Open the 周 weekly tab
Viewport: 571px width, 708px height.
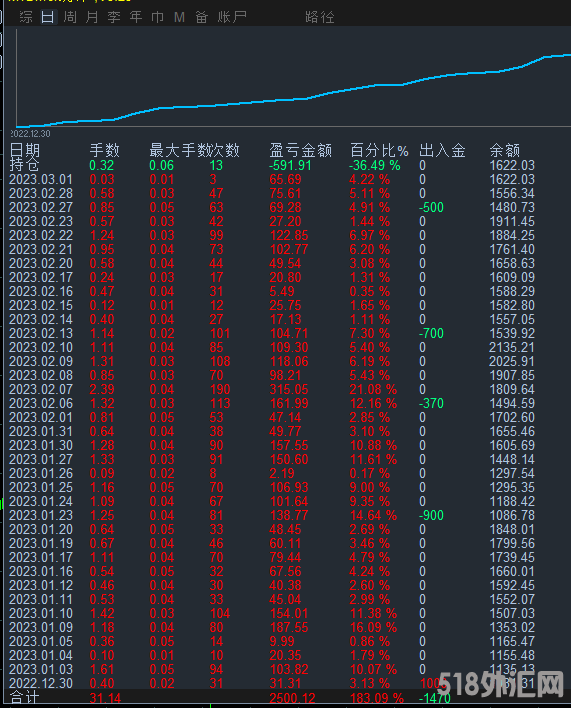tap(70, 17)
